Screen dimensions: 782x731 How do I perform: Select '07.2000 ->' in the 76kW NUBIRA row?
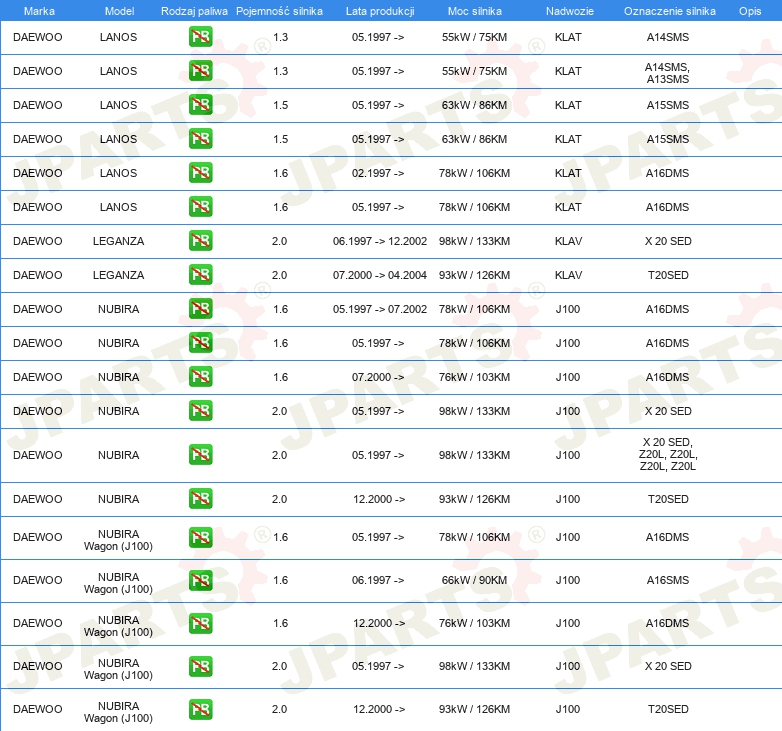378,377
